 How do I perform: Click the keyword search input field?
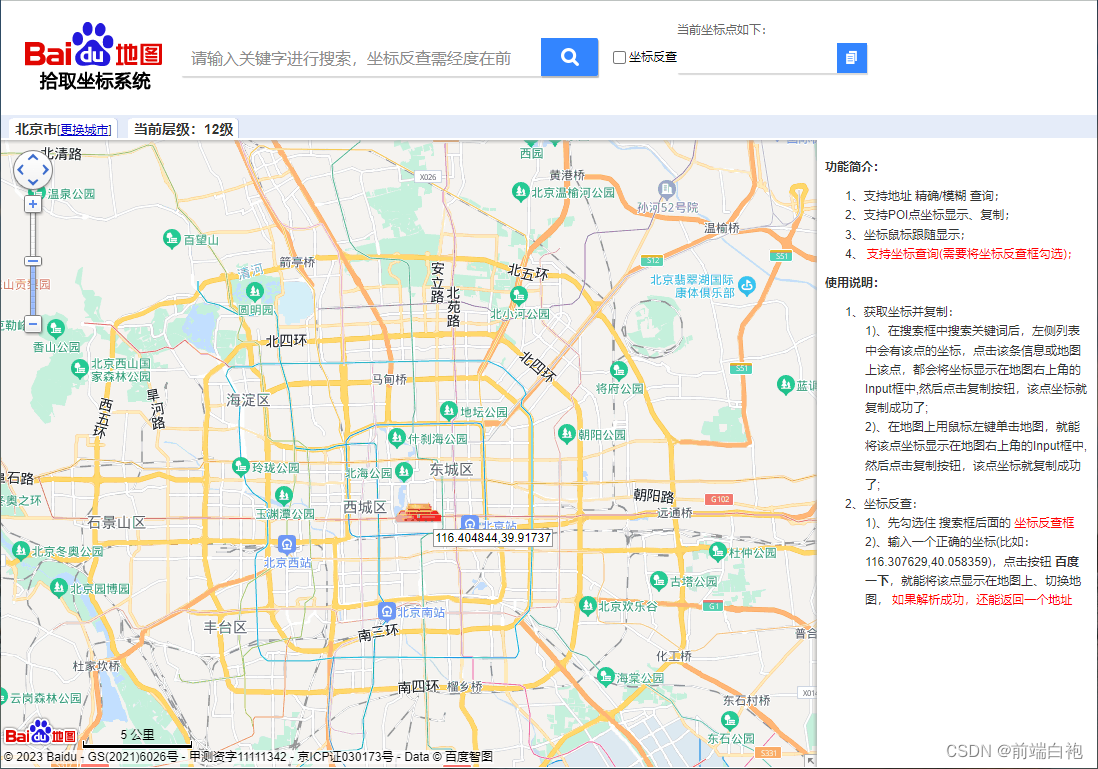(361, 58)
